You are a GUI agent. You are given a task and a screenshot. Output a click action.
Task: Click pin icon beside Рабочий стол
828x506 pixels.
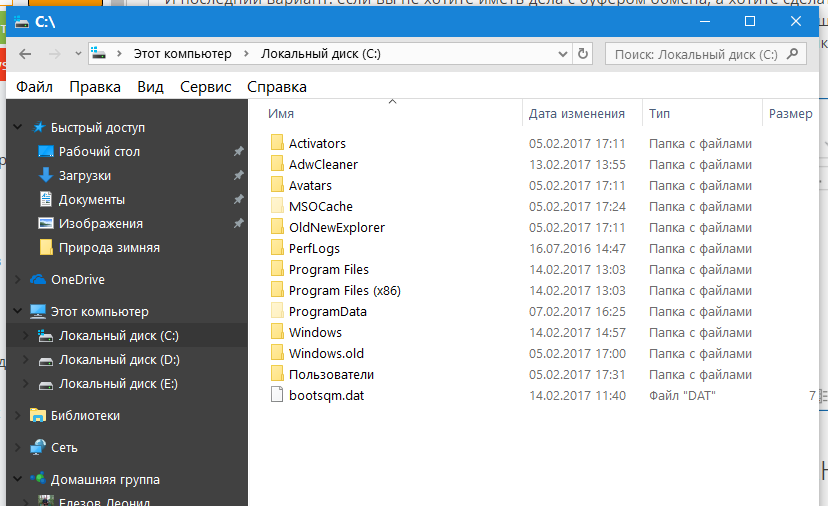coord(239,152)
